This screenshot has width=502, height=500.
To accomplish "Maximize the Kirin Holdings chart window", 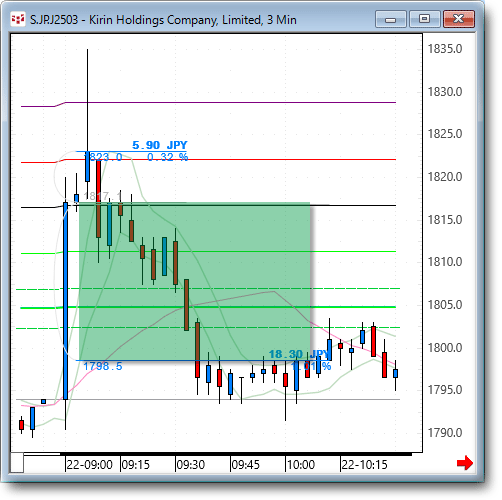I will [x=424, y=19].
